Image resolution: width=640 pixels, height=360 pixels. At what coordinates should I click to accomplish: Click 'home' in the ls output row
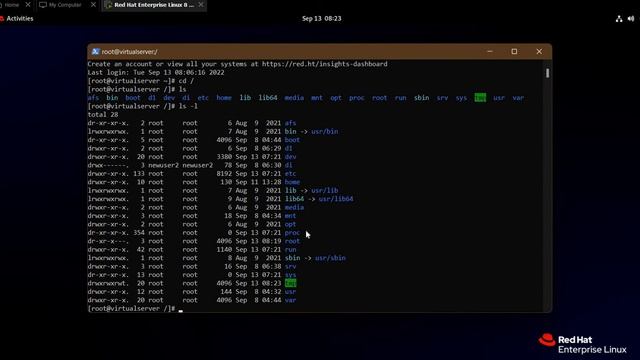(x=224, y=98)
